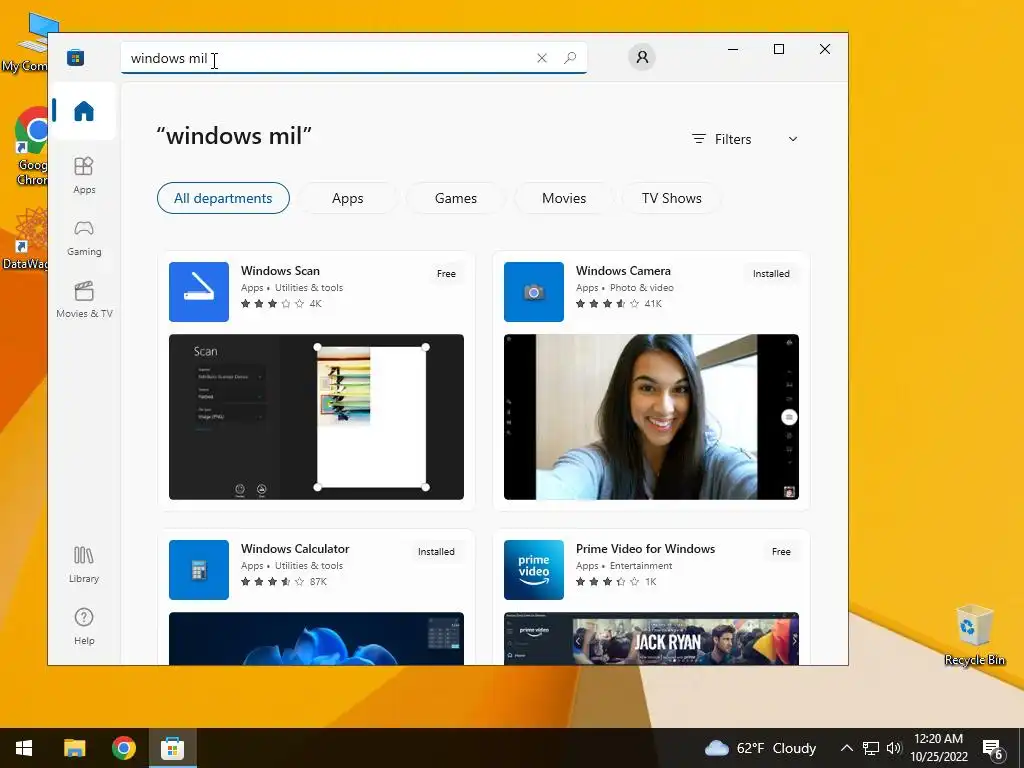Open Prime Video for Windows title
This screenshot has height=768, width=1024.
click(x=645, y=549)
